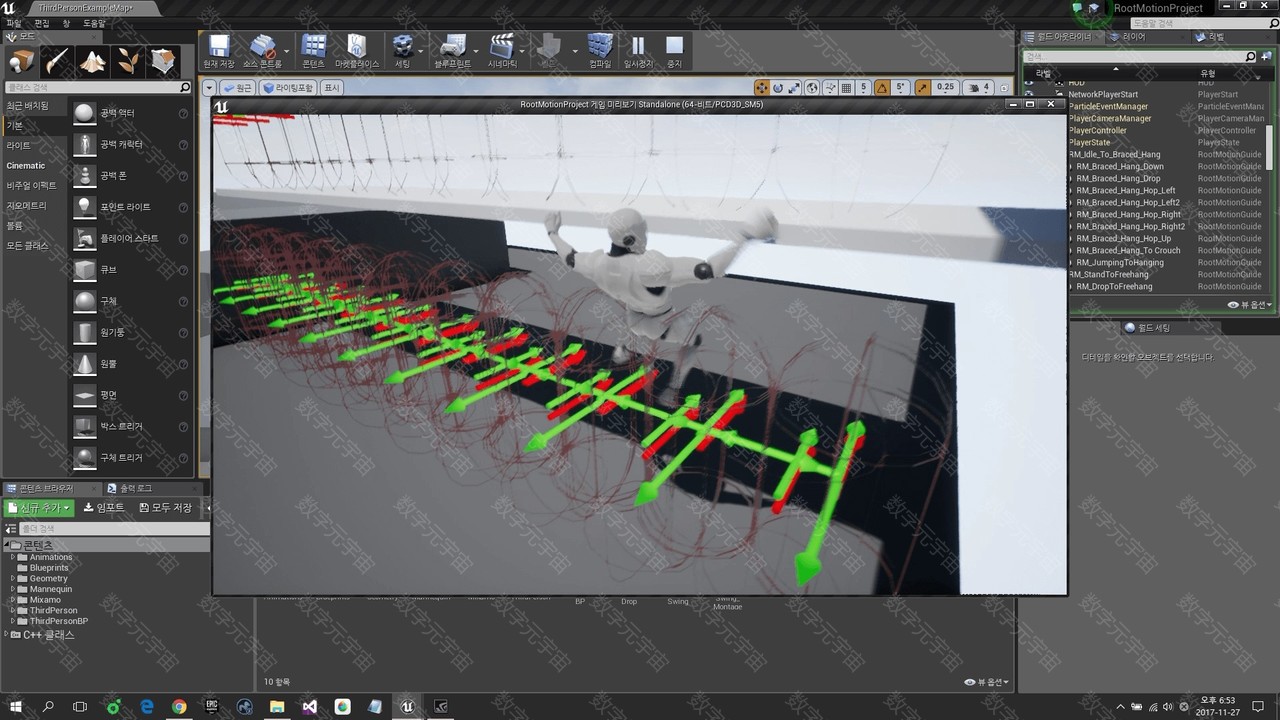This screenshot has width=1280, height=720.
Task: Open Perspective (원근) view mode button
Action: 237,88
